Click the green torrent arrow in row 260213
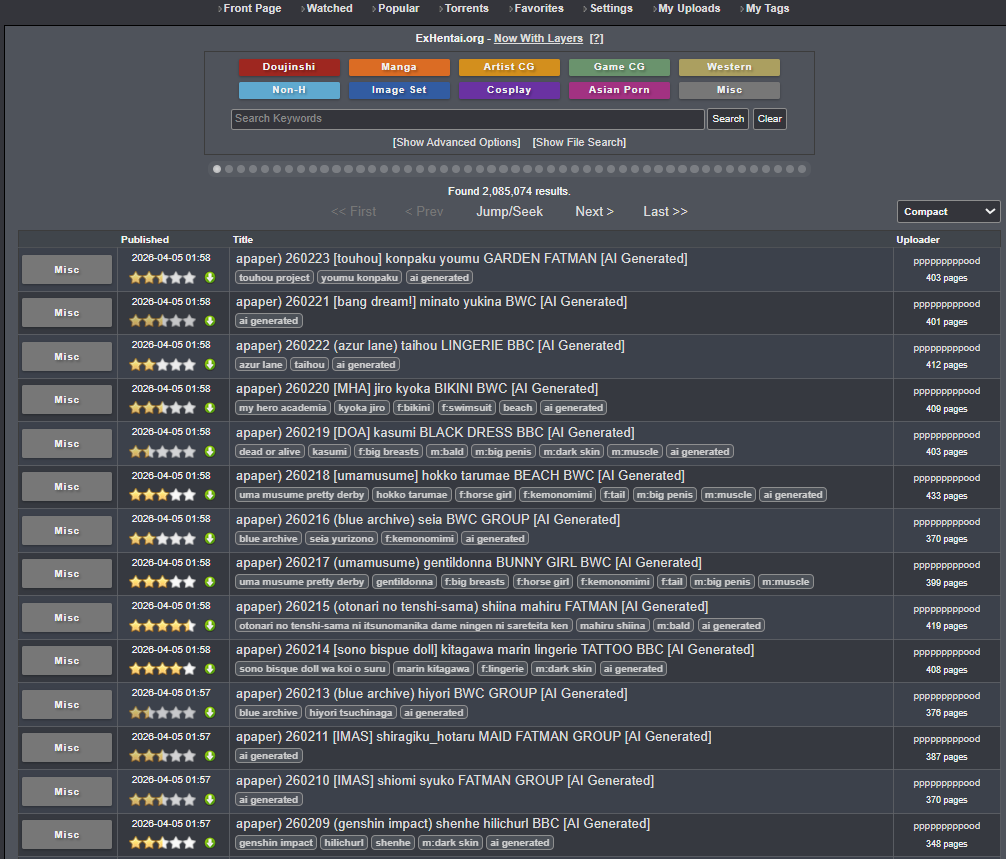The width and height of the screenshot is (1006, 859). 210,712
